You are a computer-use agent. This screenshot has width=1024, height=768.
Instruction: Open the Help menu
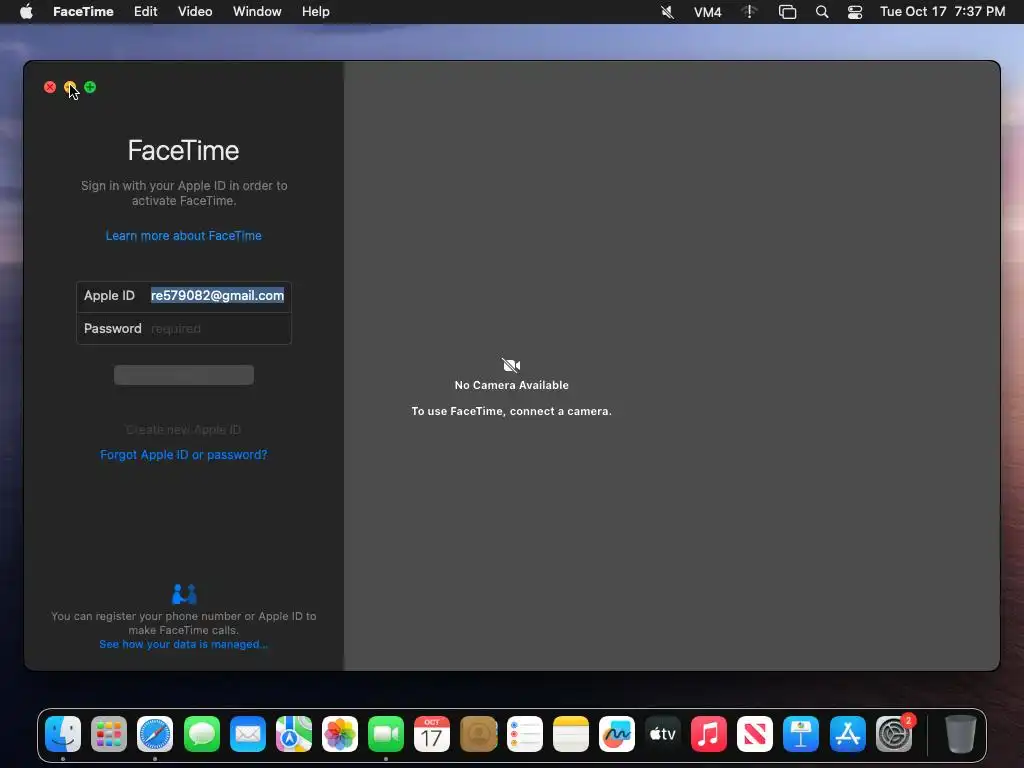point(315,12)
